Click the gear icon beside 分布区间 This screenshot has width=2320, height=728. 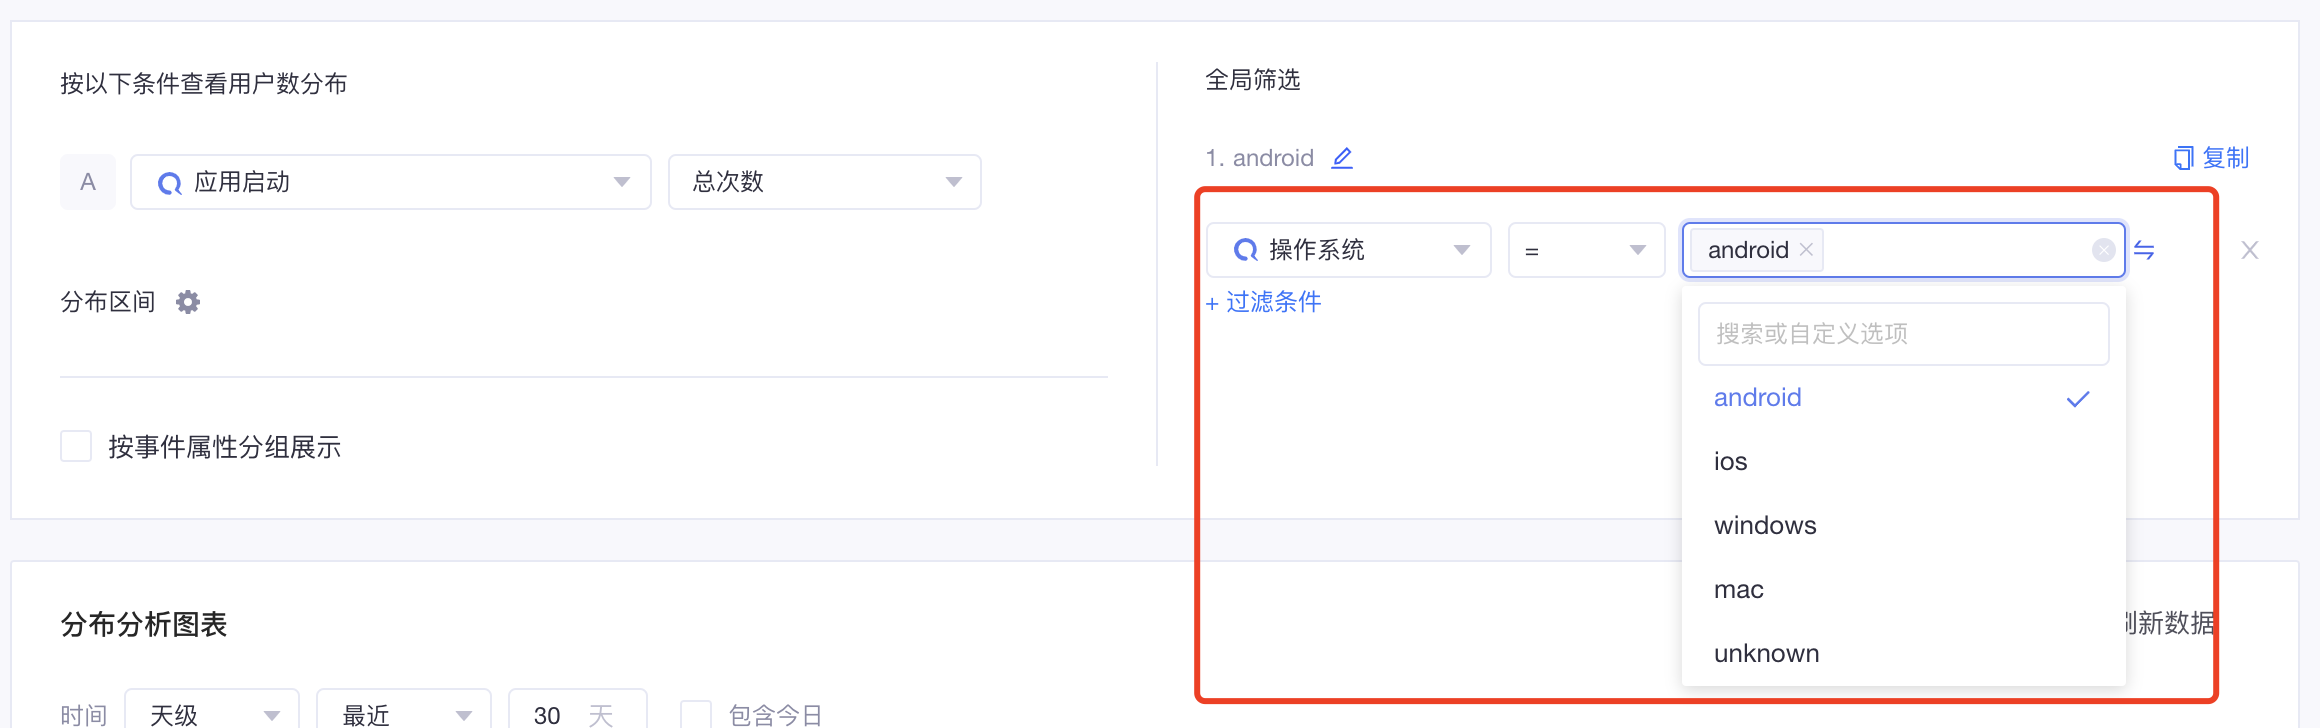188,302
